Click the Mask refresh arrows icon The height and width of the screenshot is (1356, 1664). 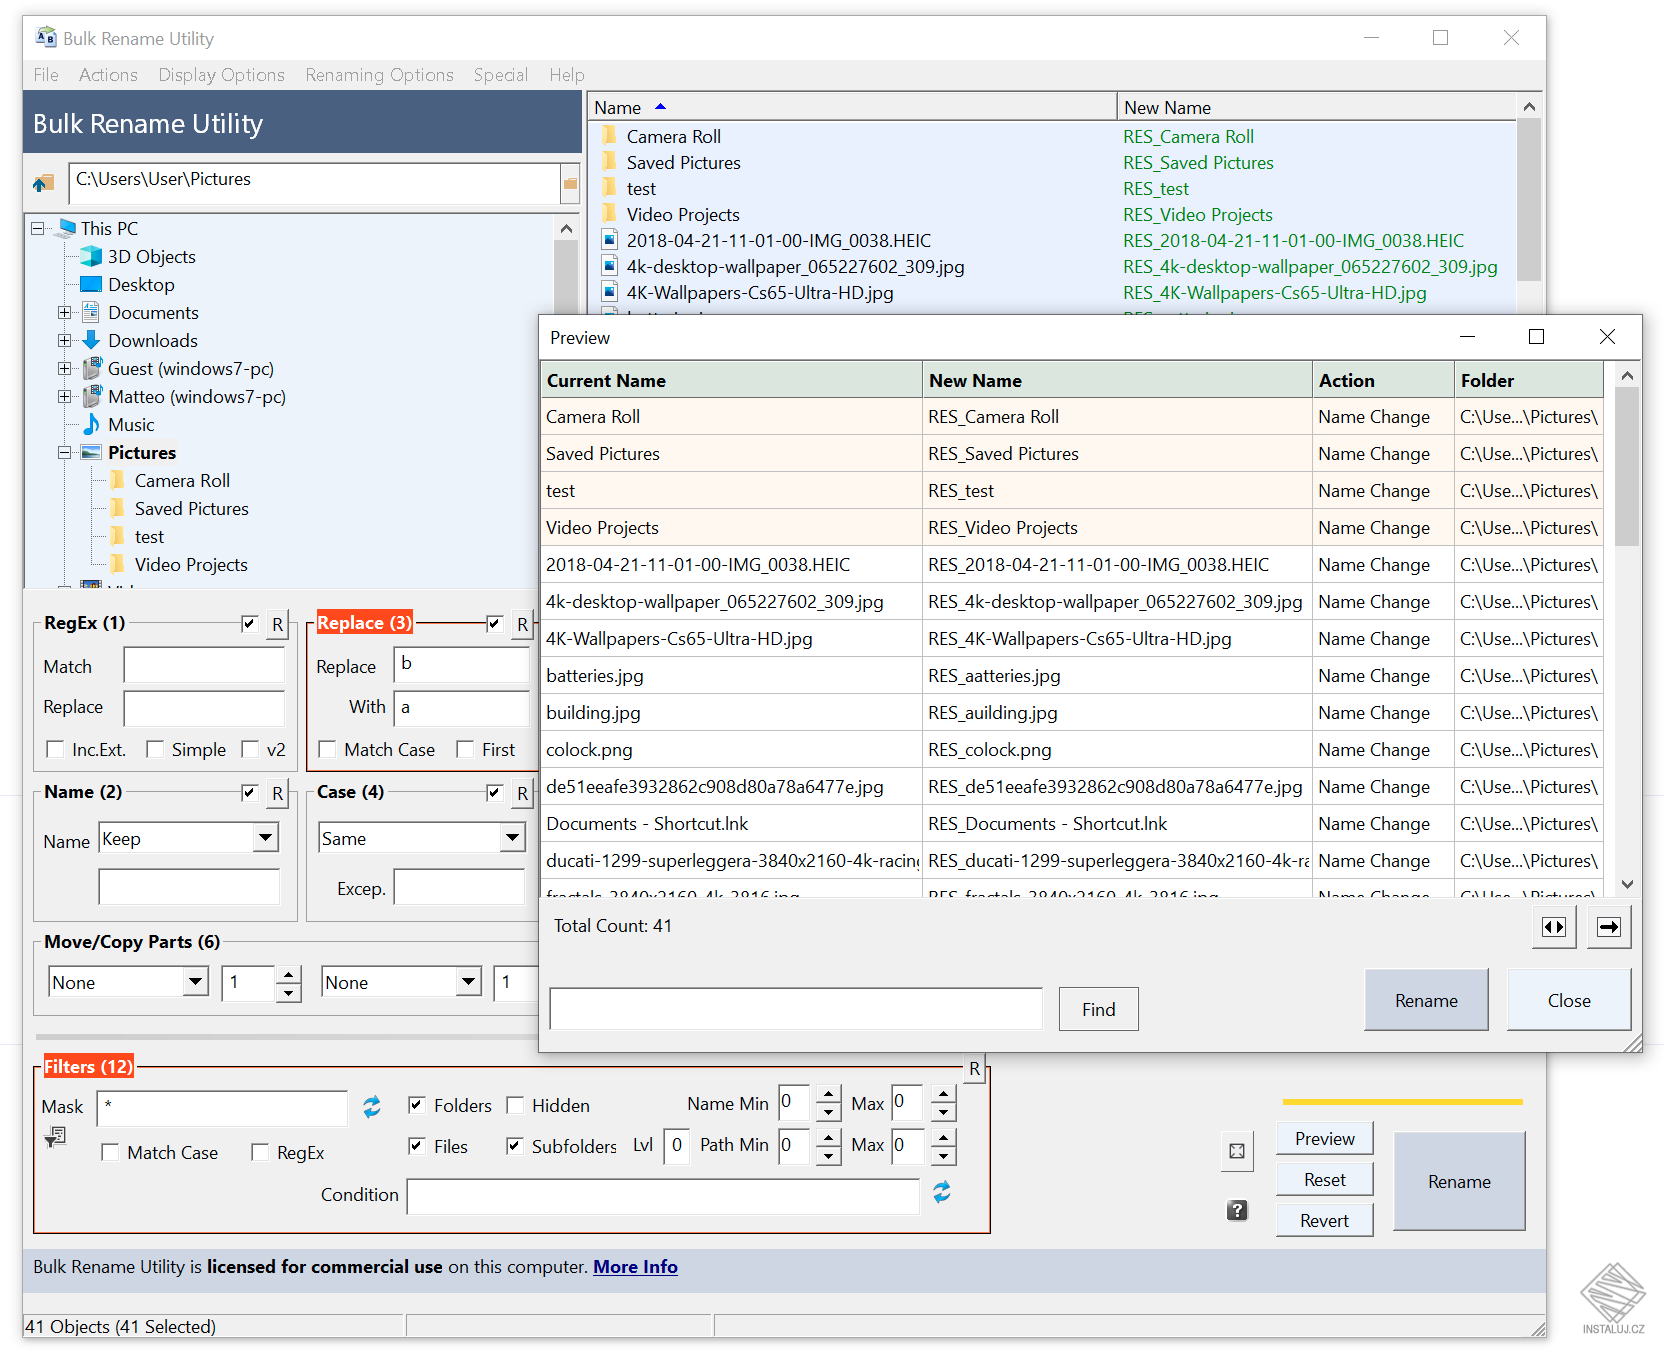(372, 1106)
